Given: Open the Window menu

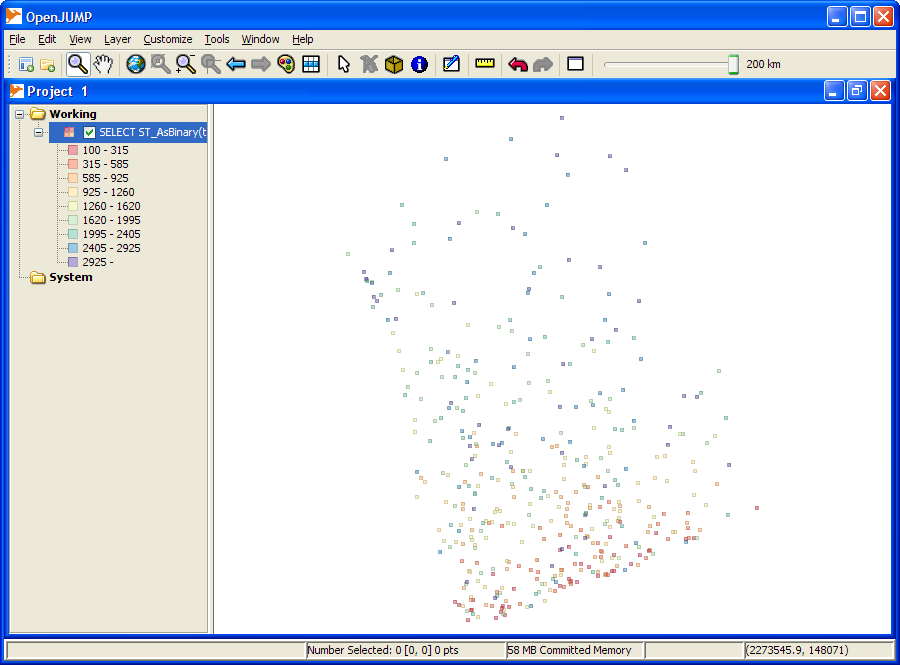Looking at the screenshot, I should (x=261, y=39).
